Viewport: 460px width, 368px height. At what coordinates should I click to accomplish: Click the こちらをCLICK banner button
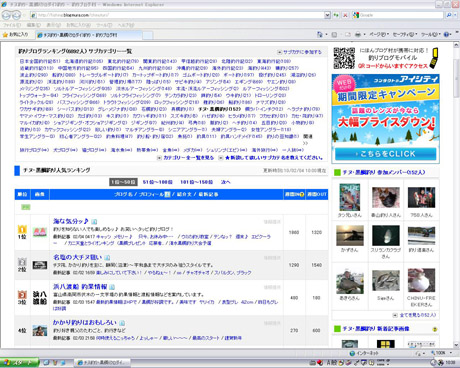click(386, 154)
